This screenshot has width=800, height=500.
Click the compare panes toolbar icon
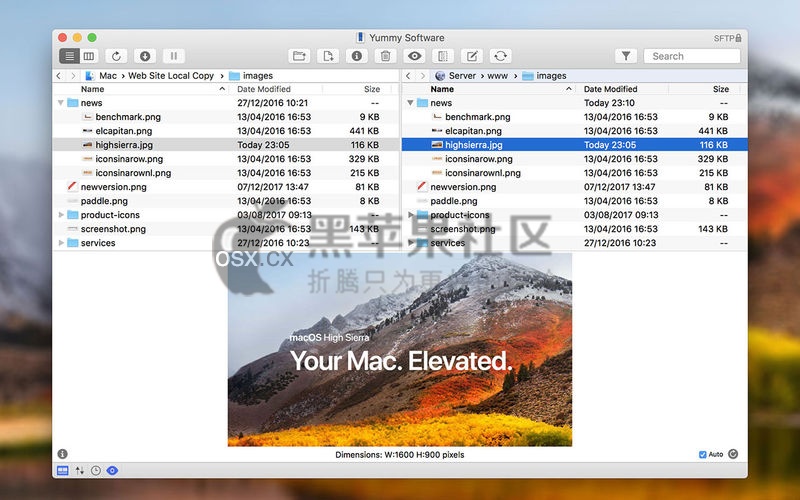tap(443, 56)
